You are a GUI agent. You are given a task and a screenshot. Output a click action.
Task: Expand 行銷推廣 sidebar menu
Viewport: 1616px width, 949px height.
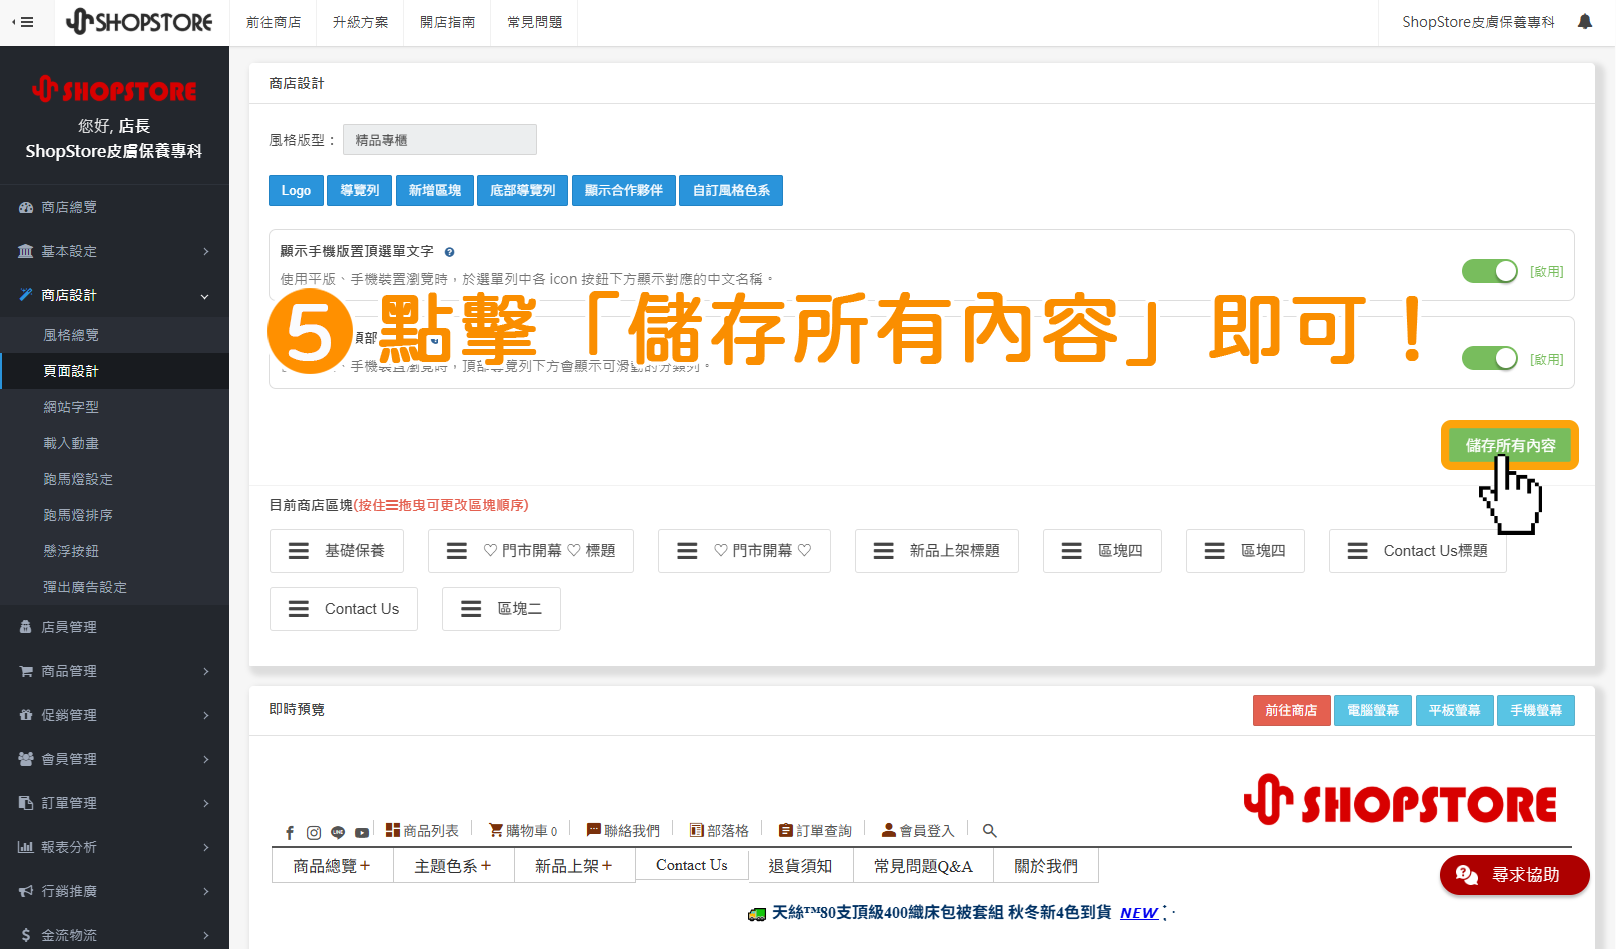pyautogui.click(x=114, y=891)
